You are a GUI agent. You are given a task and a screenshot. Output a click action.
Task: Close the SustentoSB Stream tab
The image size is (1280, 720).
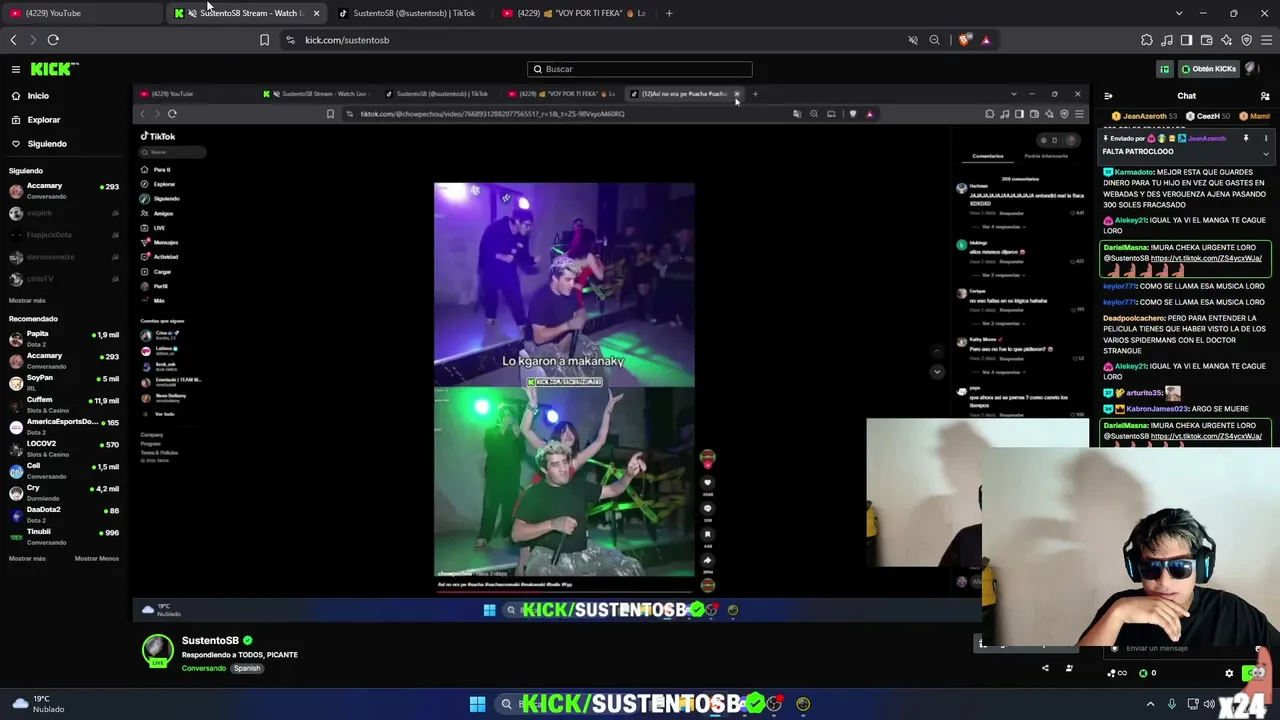point(316,13)
